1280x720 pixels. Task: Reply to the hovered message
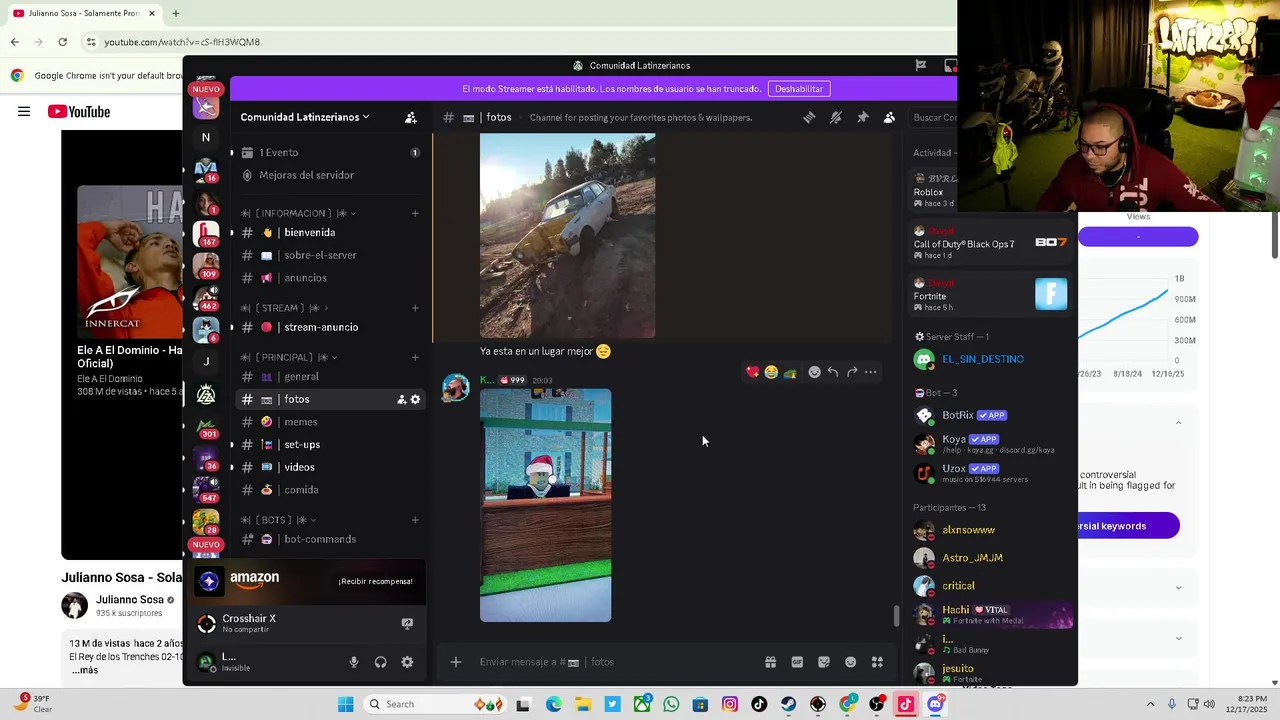pyautogui.click(x=833, y=372)
